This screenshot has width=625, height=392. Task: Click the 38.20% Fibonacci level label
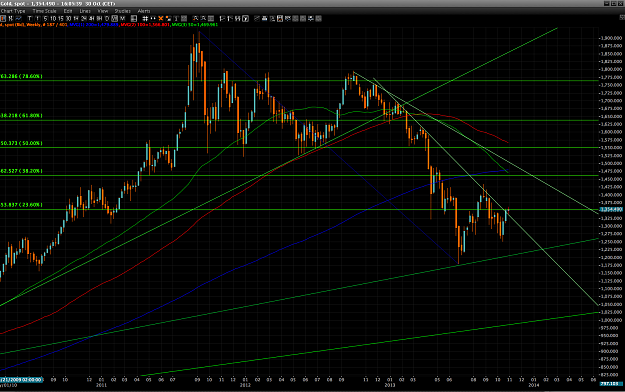click(21, 171)
